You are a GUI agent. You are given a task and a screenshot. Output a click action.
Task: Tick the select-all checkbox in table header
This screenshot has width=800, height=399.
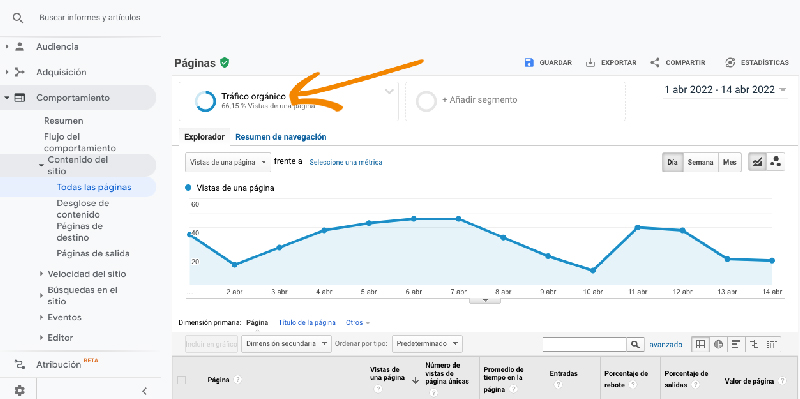(182, 380)
